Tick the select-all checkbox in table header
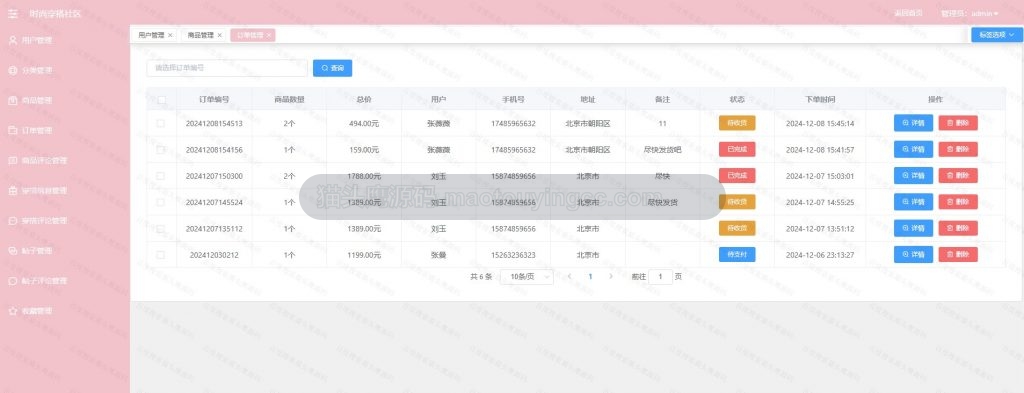This screenshot has width=1024, height=393. (161, 100)
